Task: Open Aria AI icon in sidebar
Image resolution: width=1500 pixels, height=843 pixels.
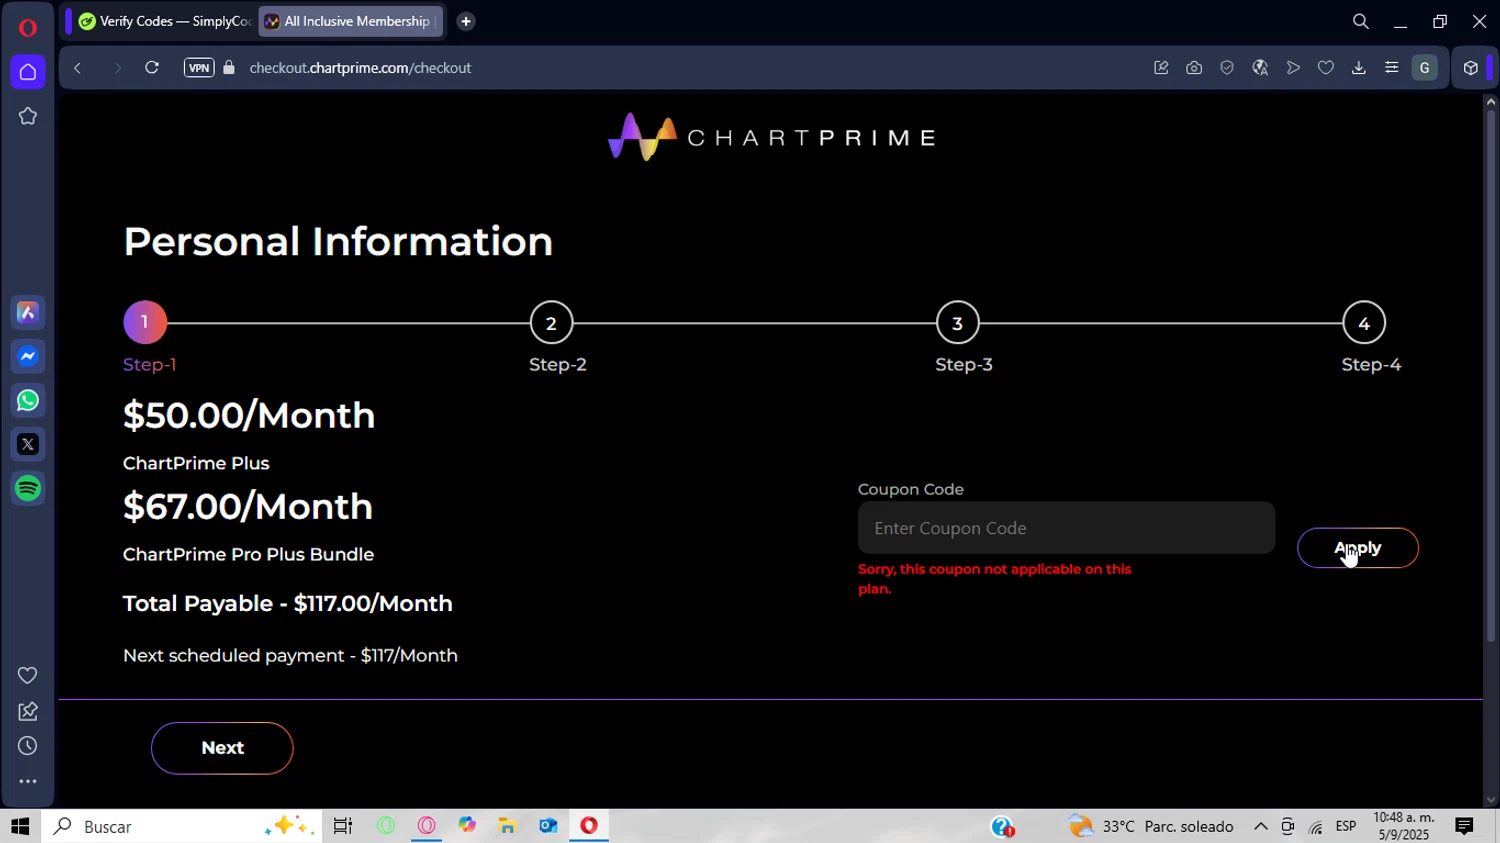Action: [28, 313]
